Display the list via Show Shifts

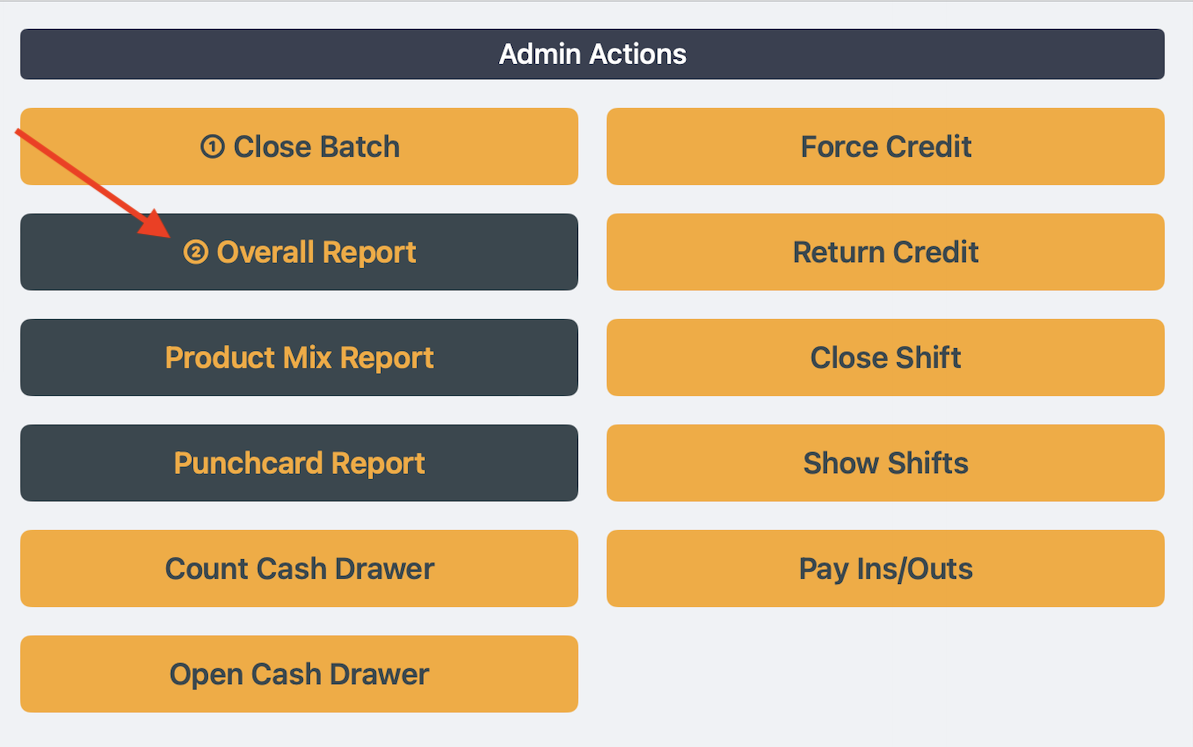click(x=885, y=463)
